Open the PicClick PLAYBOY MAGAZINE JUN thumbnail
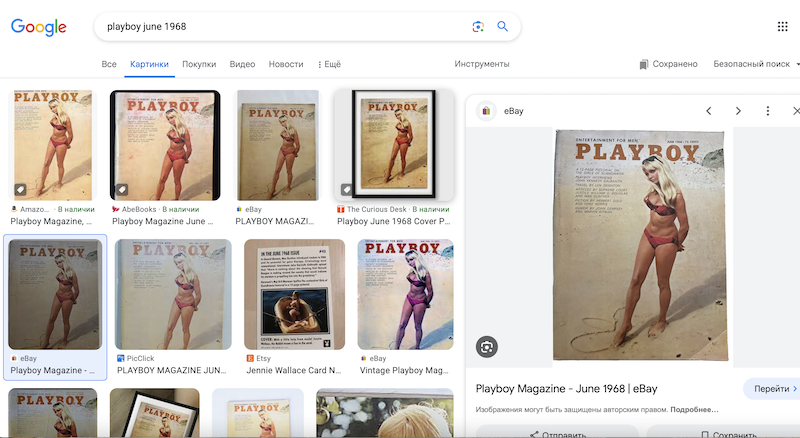The height and width of the screenshot is (438, 800). coord(173,295)
